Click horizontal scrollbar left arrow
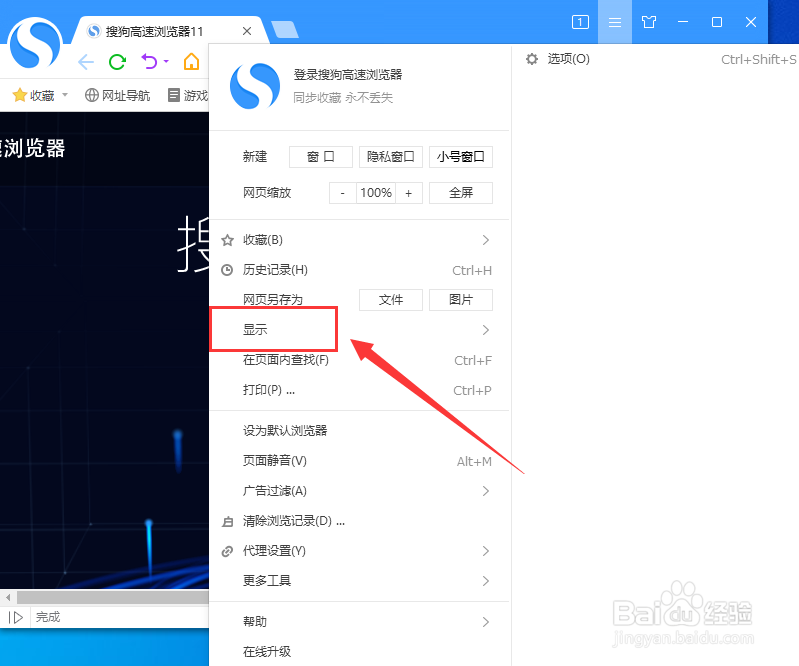 pyautogui.click(x=7, y=597)
